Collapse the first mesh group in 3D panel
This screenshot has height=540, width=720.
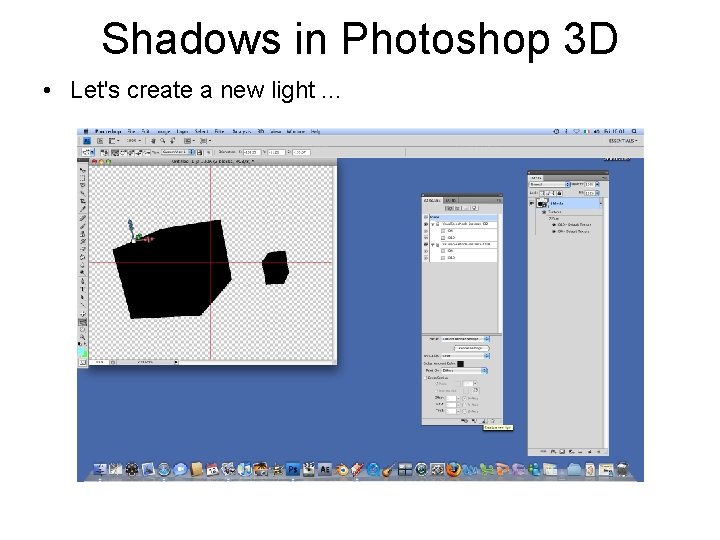433,224
